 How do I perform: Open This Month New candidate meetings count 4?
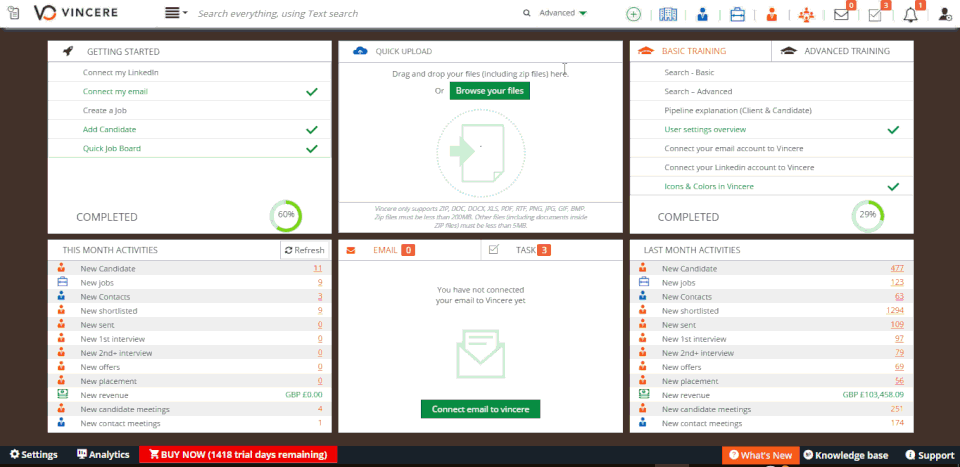[320, 409]
